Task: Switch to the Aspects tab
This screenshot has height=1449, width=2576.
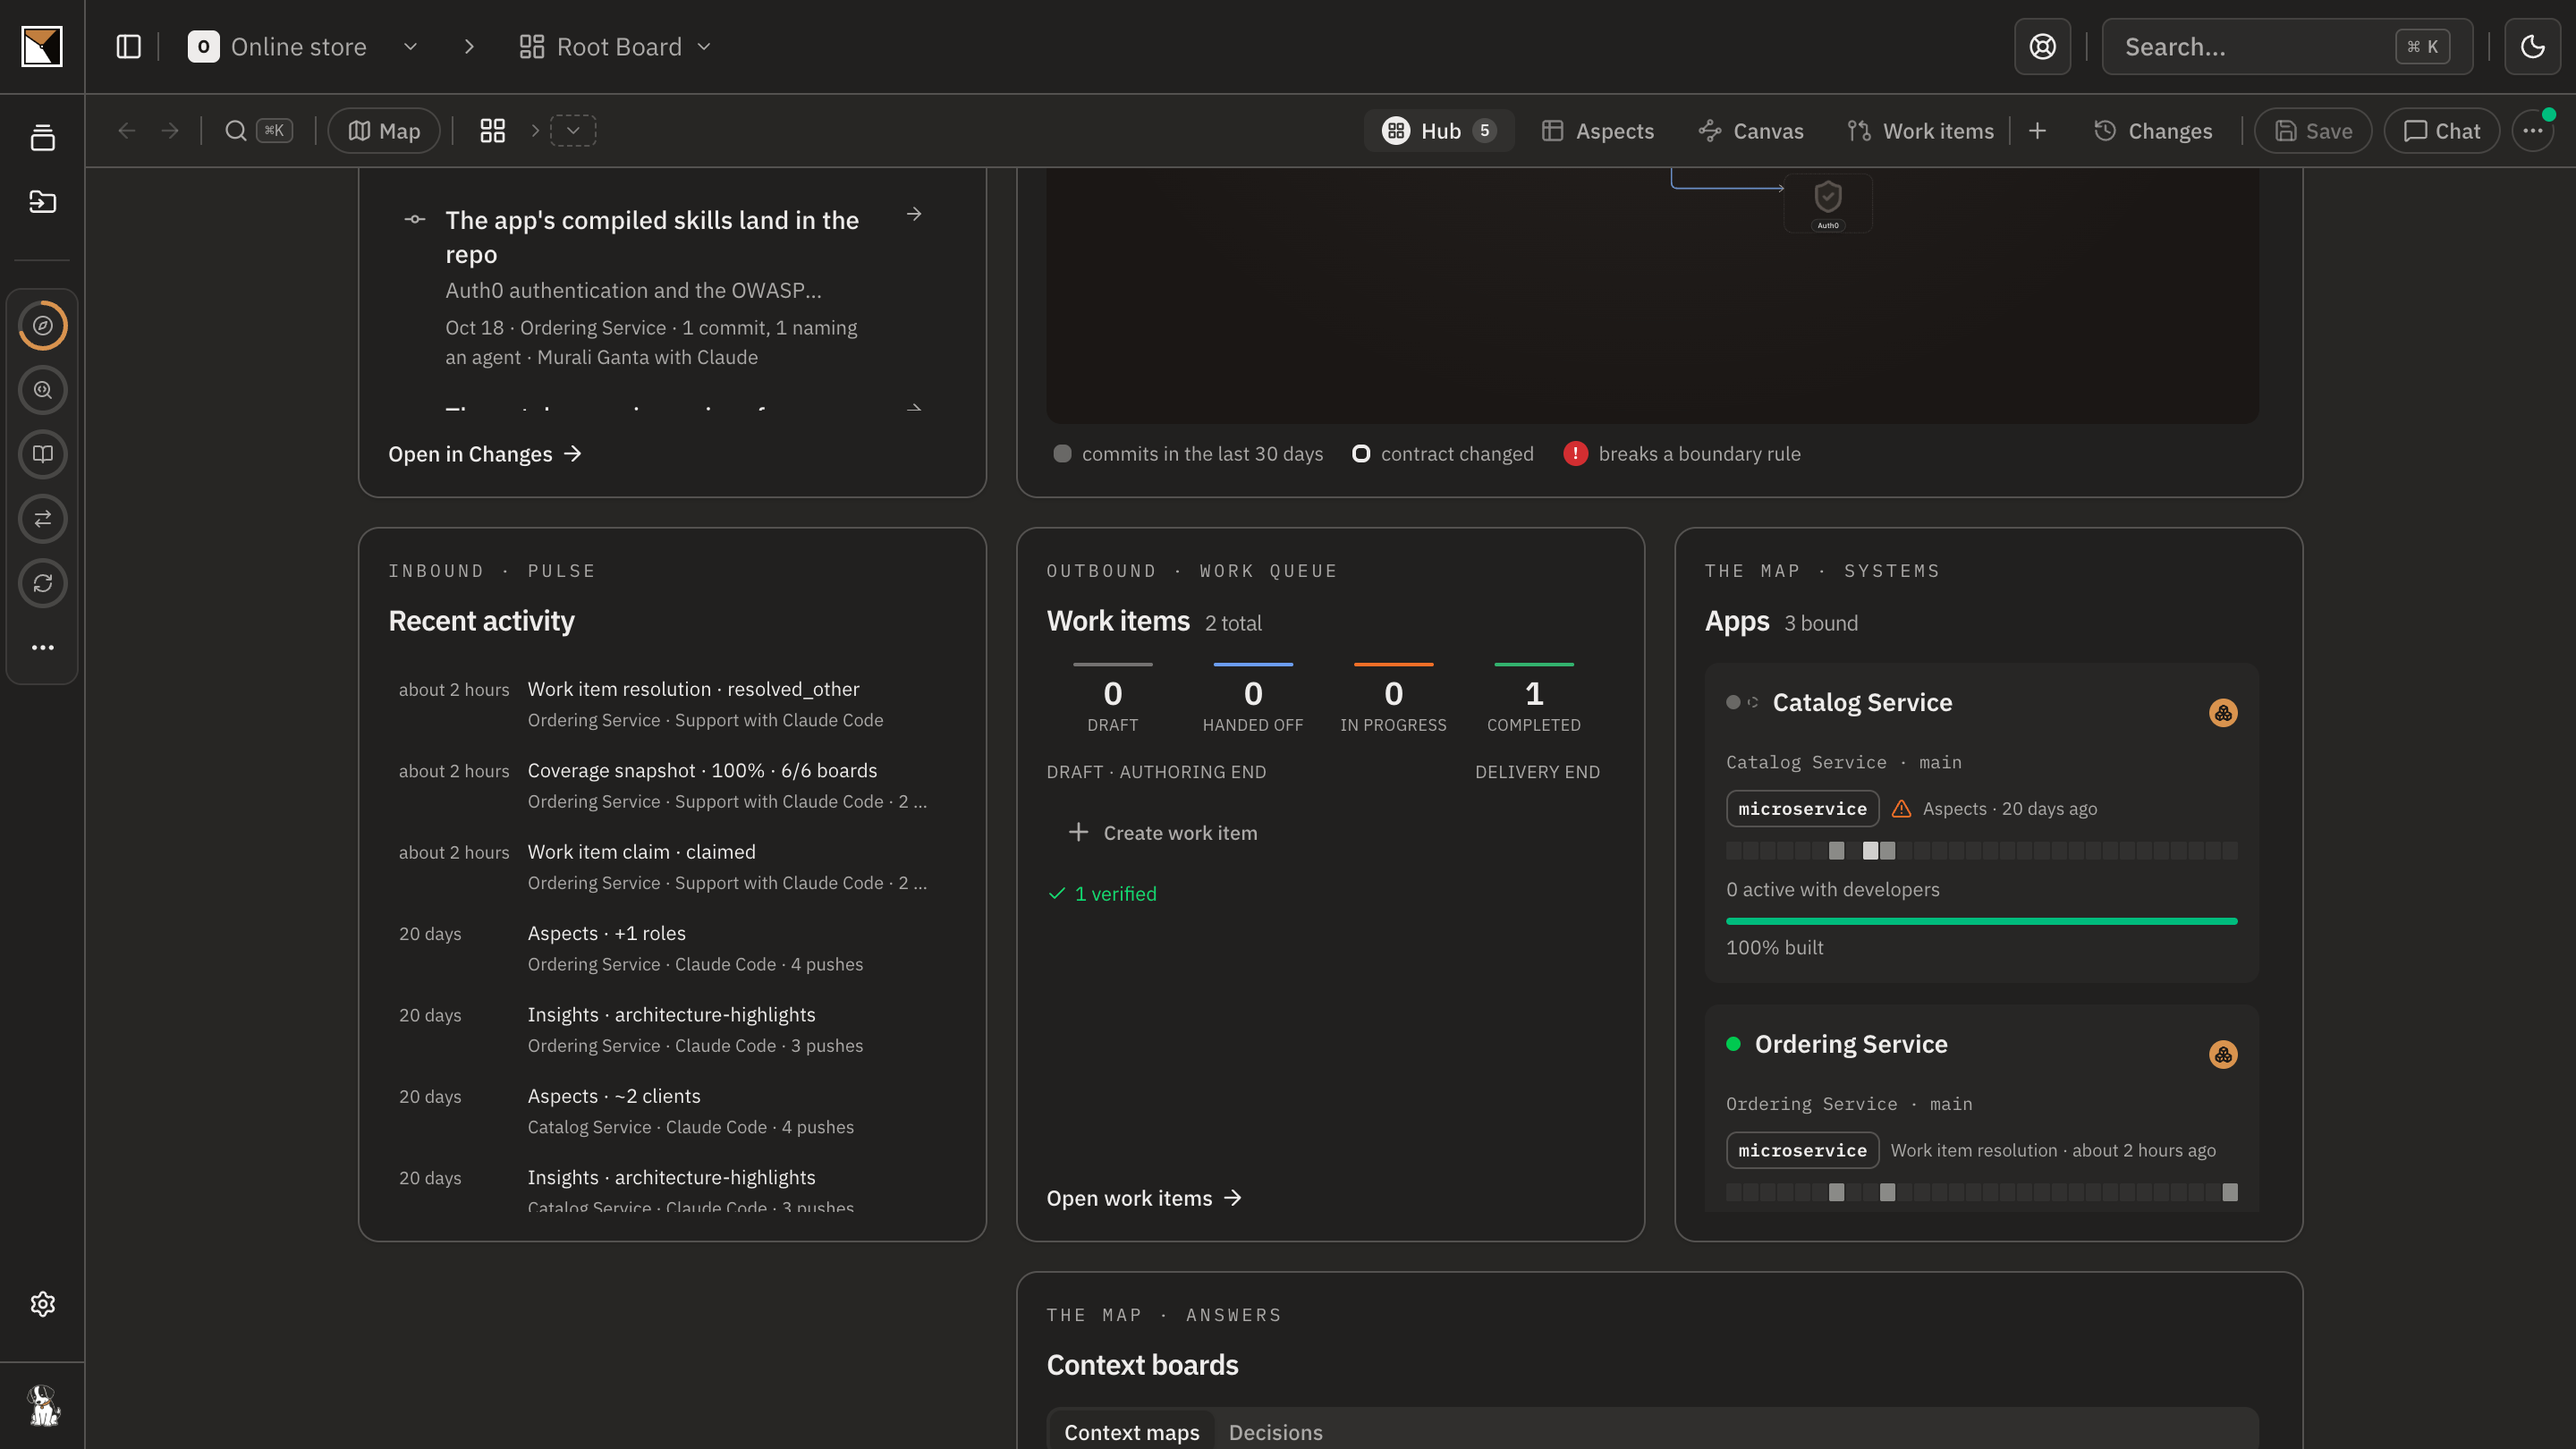Action: pyautogui.click(x=1597, y=131)
